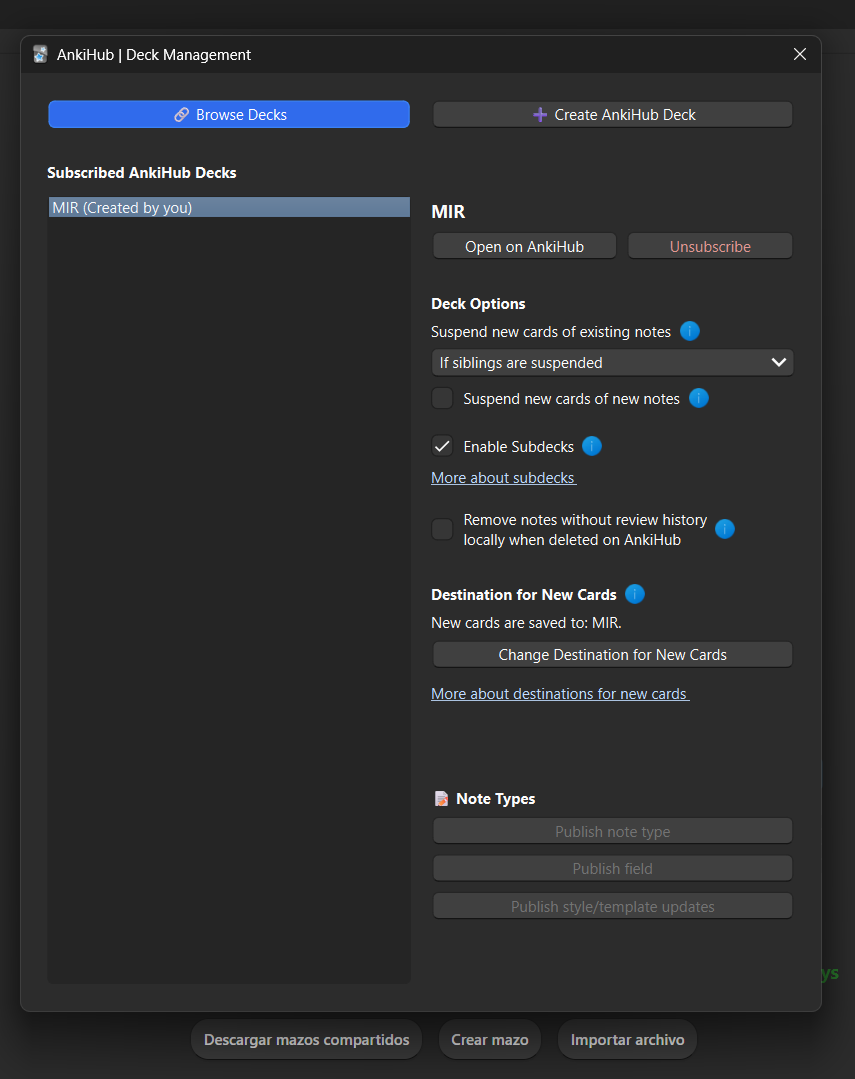
Task: Click the dropdown chevron arrow
Action: coord(779,363)
